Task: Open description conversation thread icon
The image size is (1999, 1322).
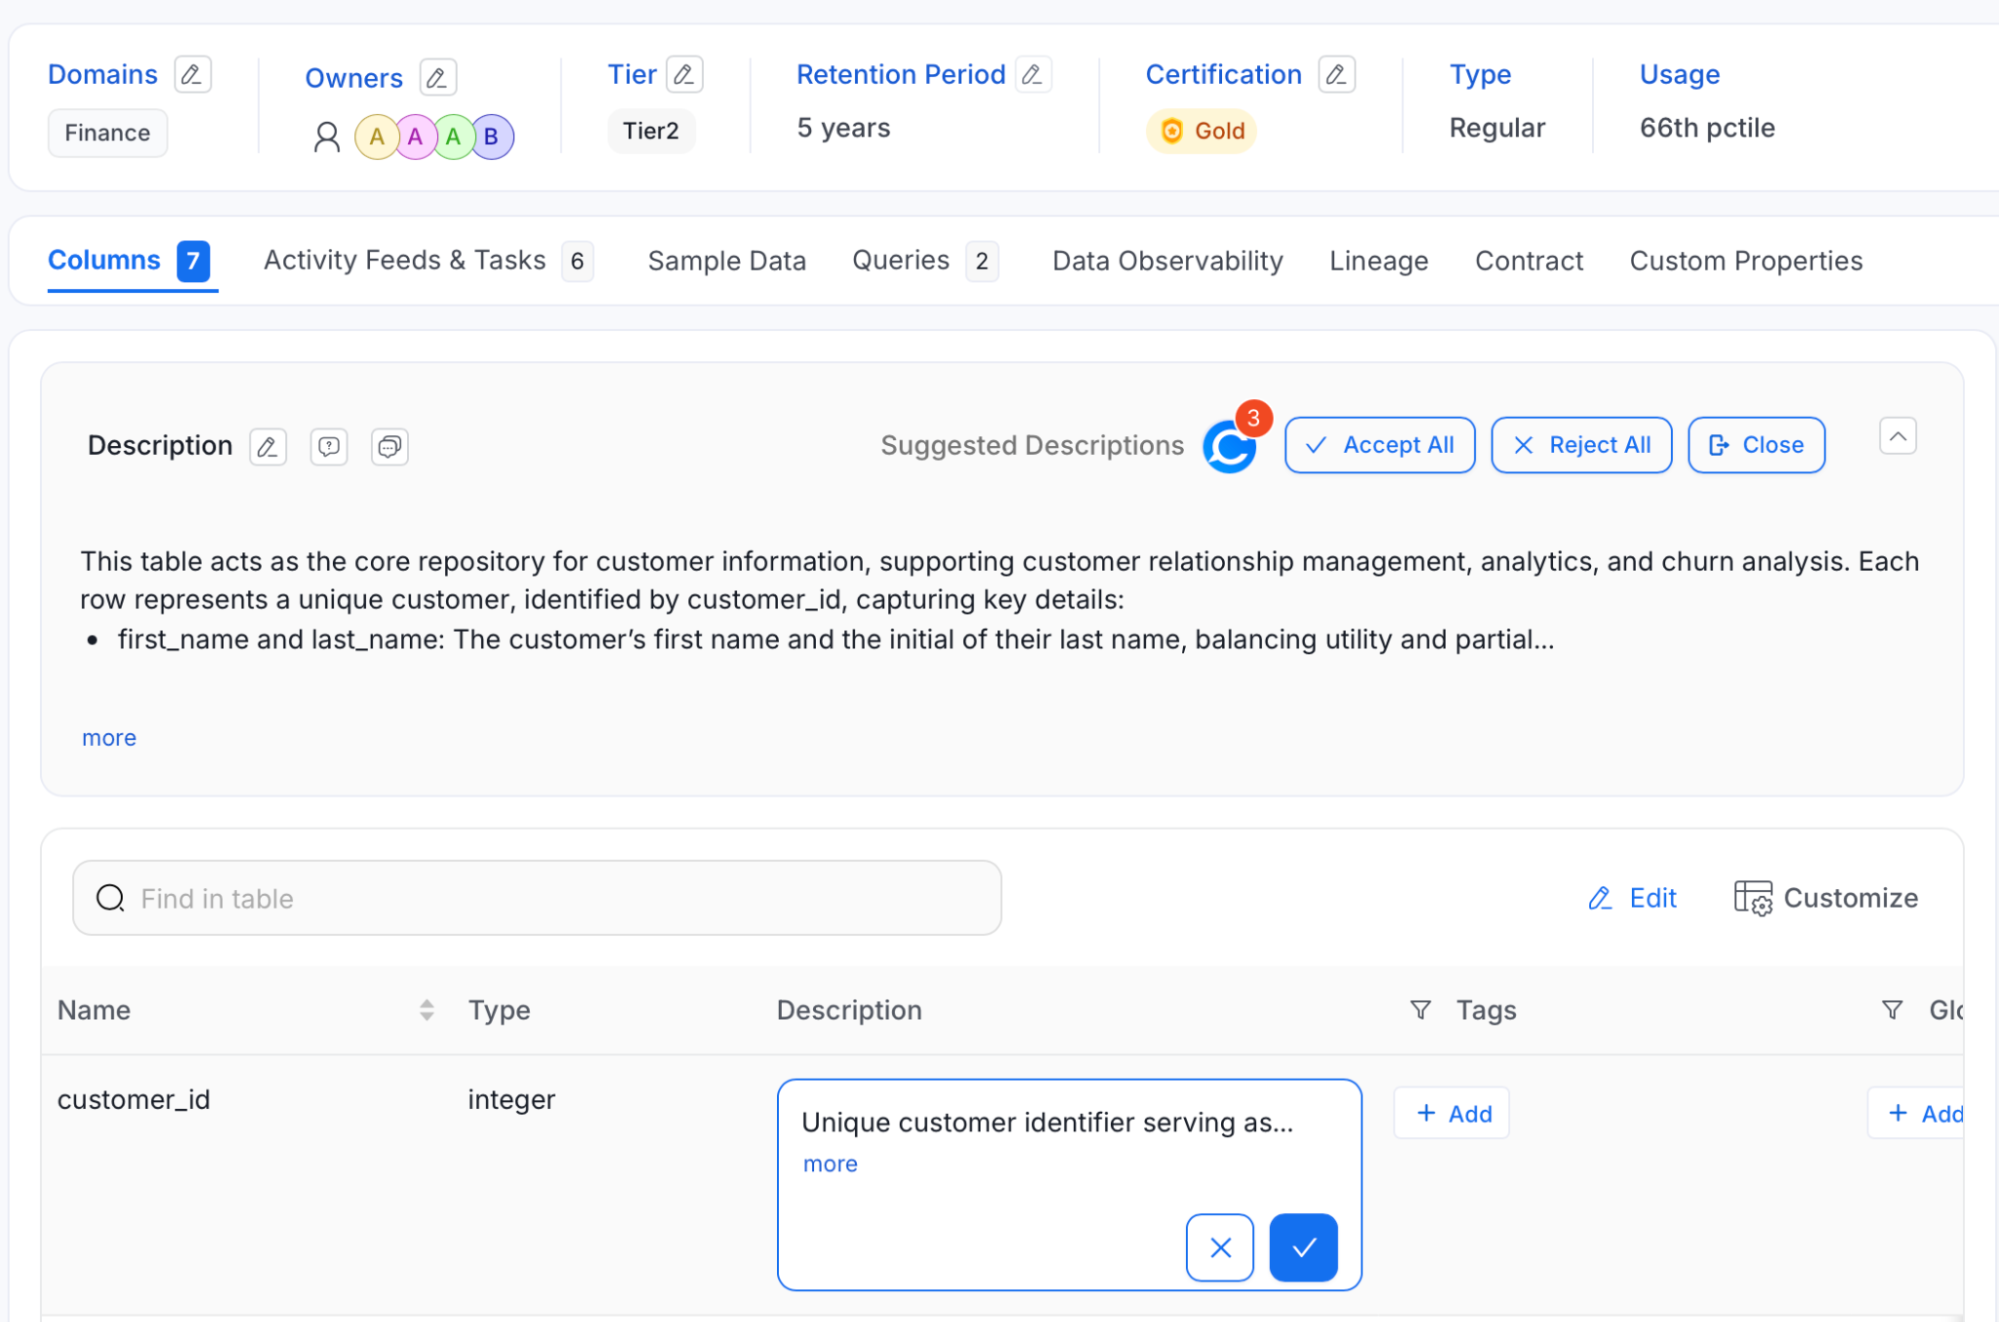Action: [x=389, y=446]
